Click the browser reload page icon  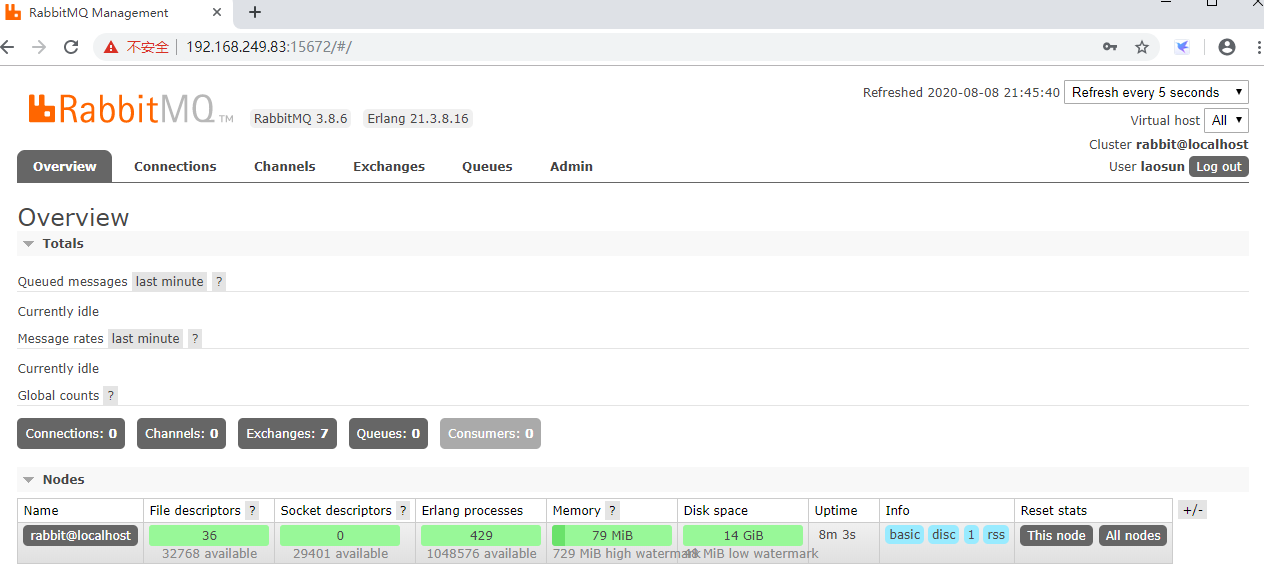click(71, 47)
